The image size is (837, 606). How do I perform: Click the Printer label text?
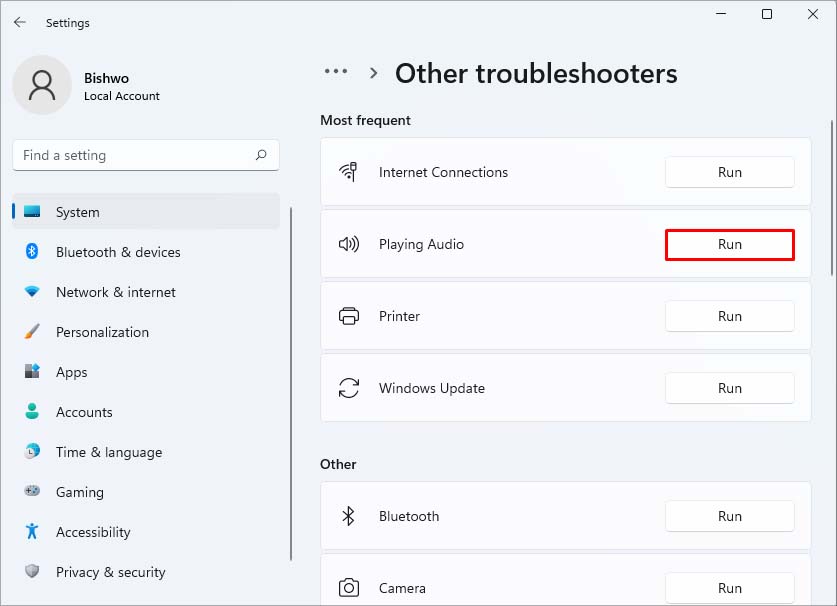399,316
